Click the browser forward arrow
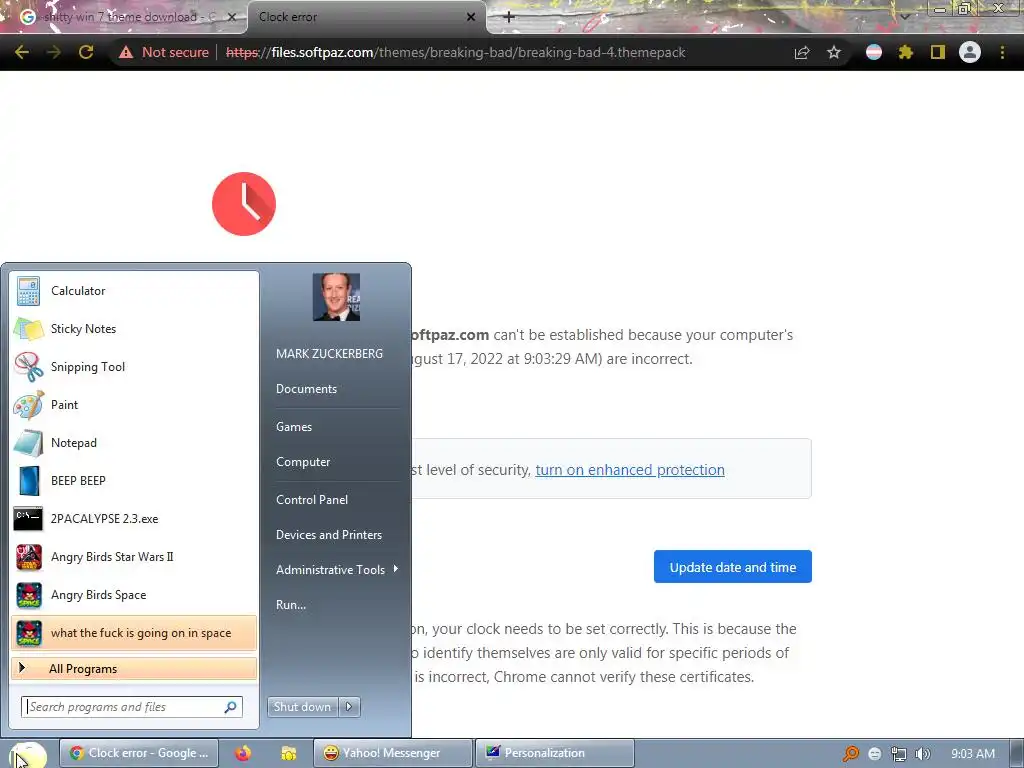 point(54,52)
